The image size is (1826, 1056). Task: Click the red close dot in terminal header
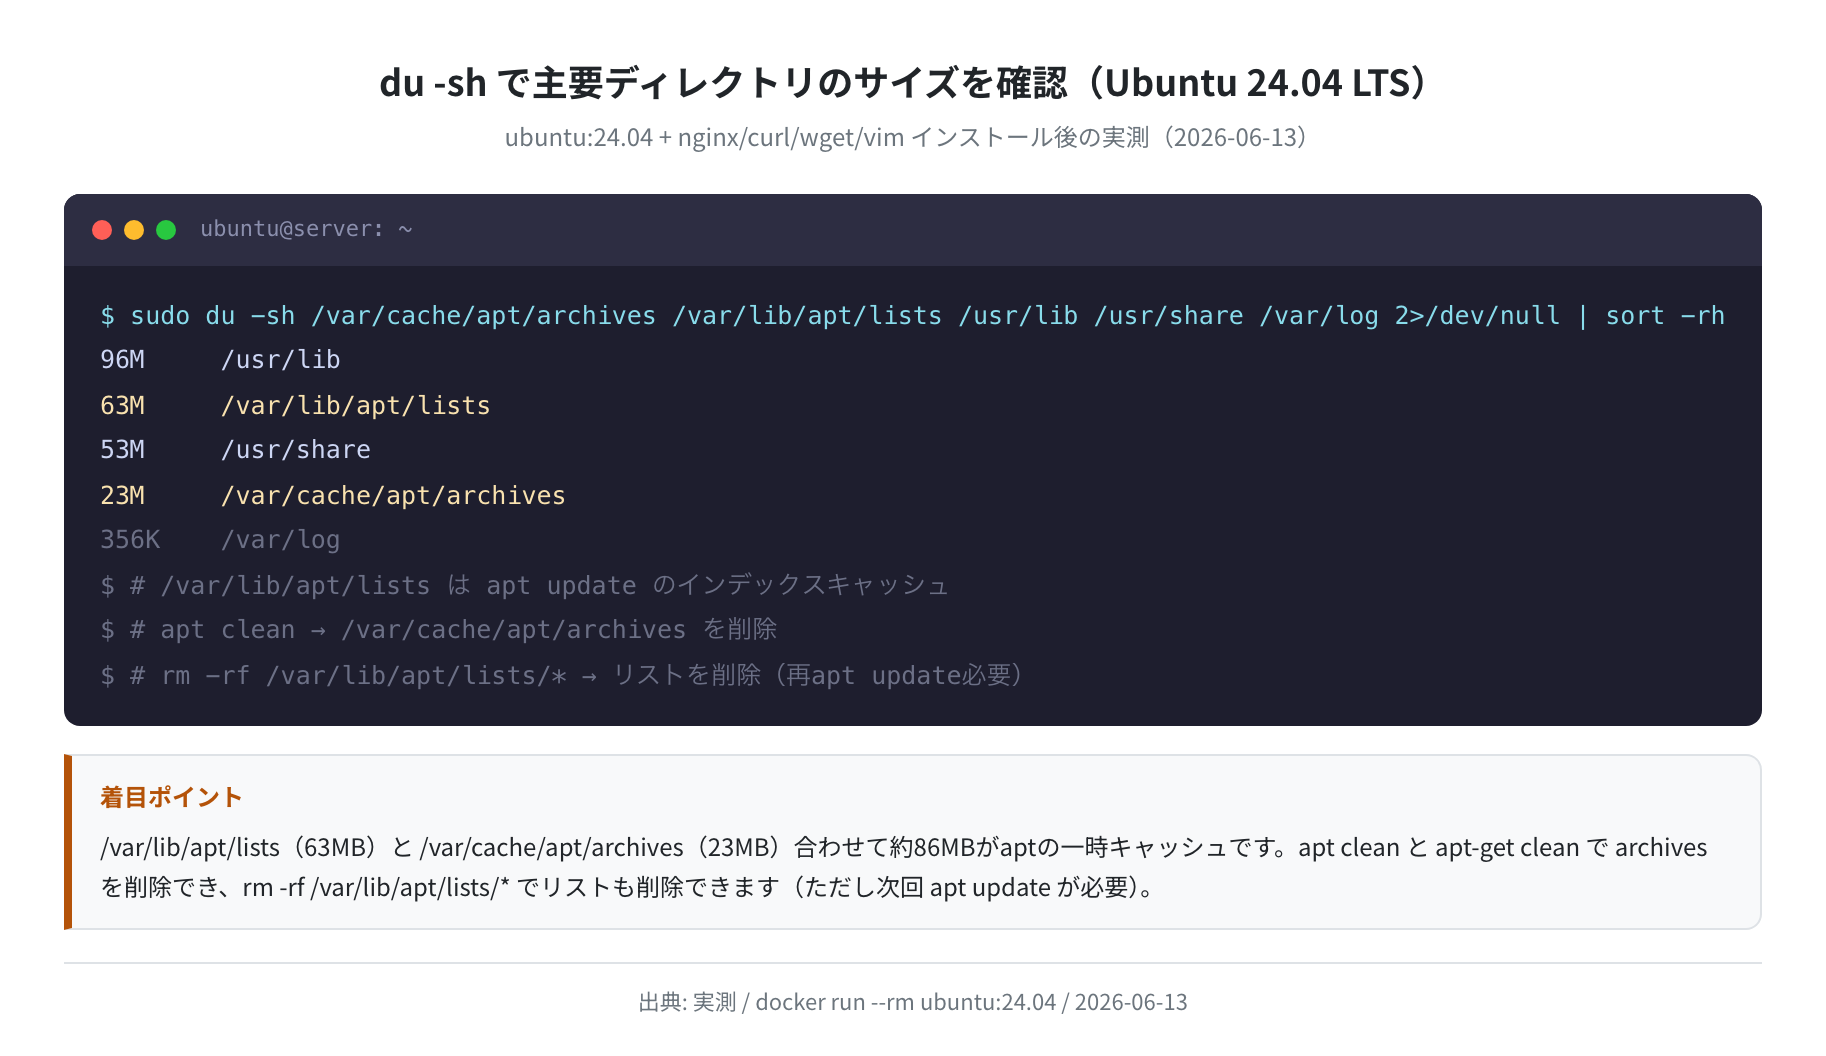(102, 230)
